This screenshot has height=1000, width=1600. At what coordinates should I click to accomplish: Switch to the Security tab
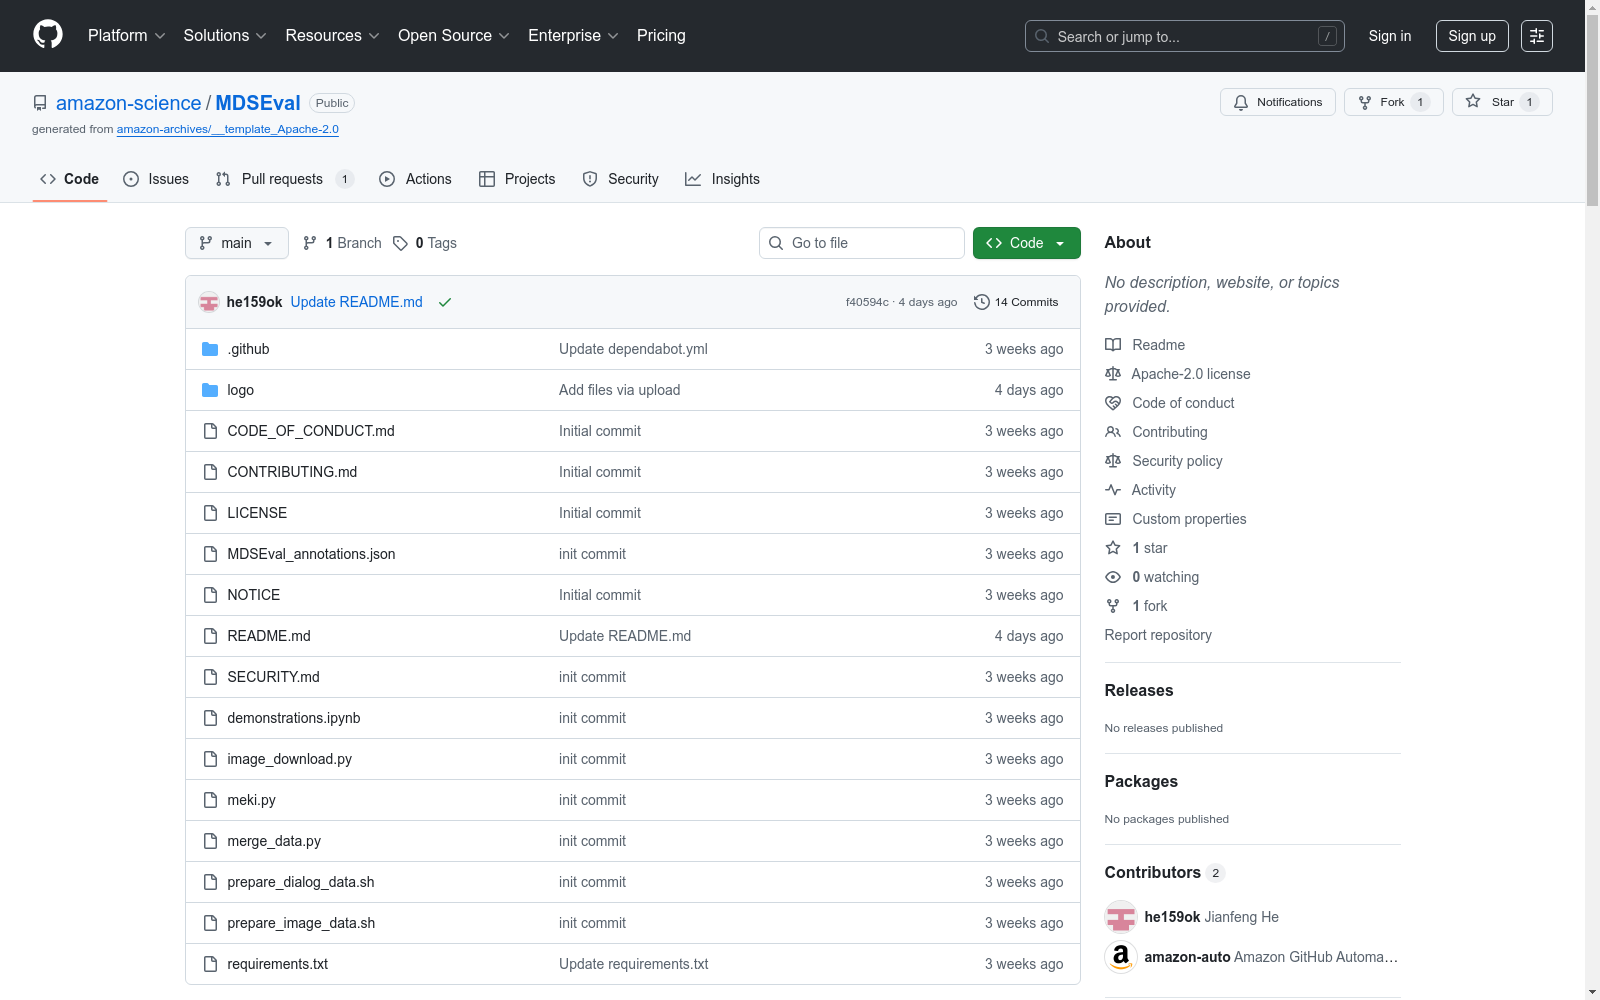620,179
